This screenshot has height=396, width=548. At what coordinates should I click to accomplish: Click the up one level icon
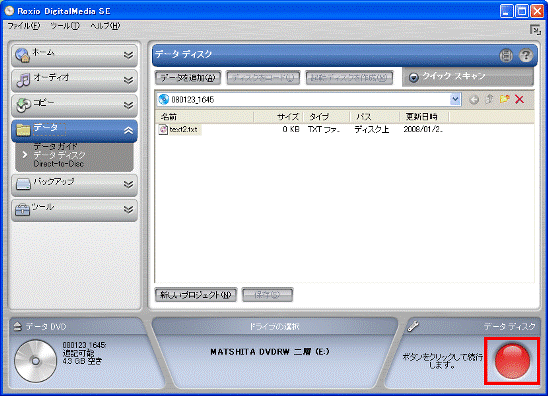coord(489,100)
